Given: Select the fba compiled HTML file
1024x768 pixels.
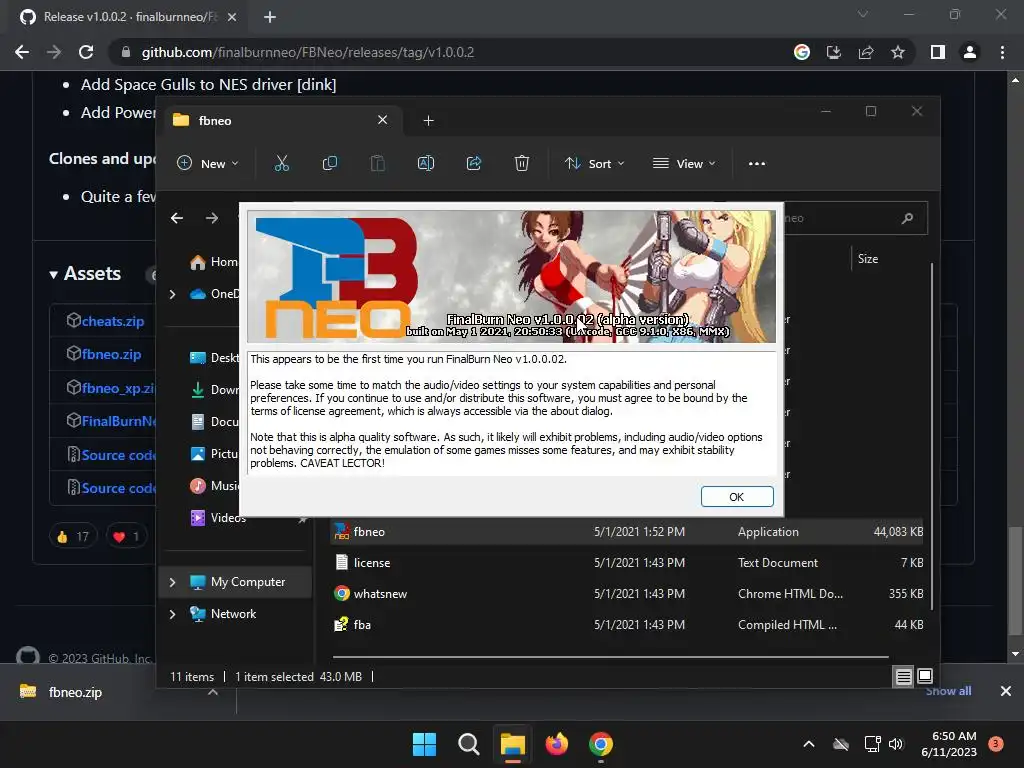Looking at the screenshot, I should [627, 624].
